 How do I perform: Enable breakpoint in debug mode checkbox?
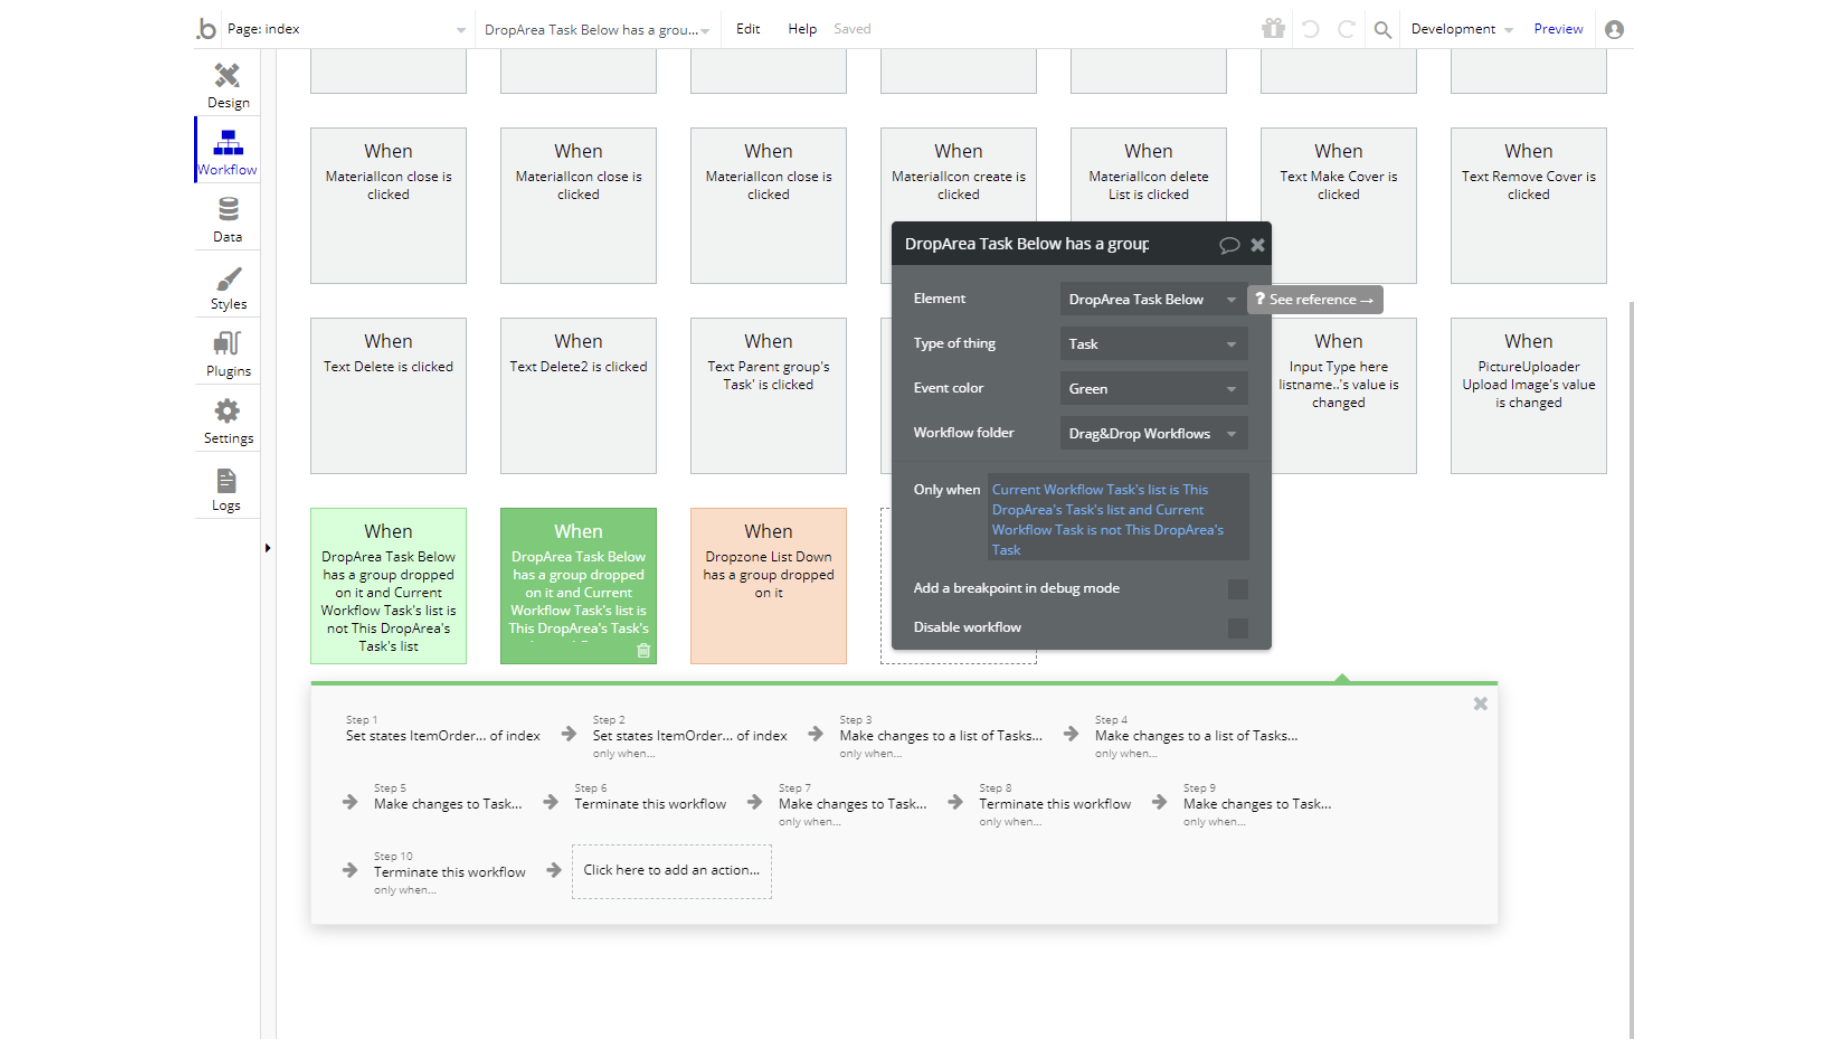pos(1238,589)
